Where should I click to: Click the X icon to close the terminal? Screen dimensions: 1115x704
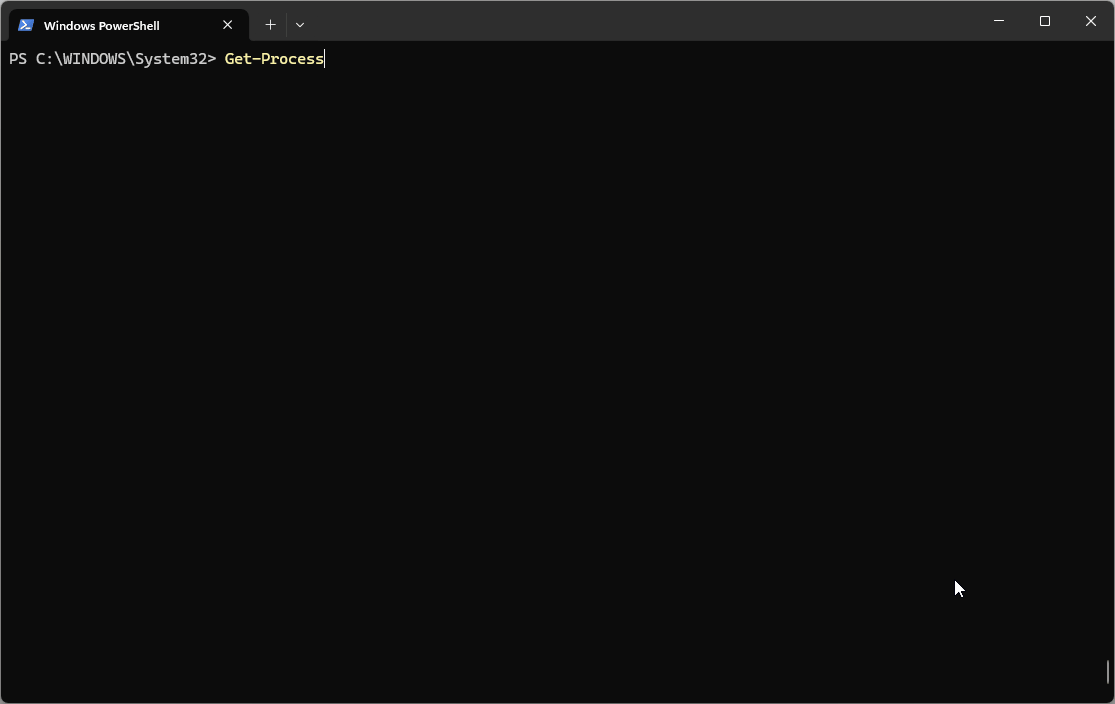[1090, 21]
